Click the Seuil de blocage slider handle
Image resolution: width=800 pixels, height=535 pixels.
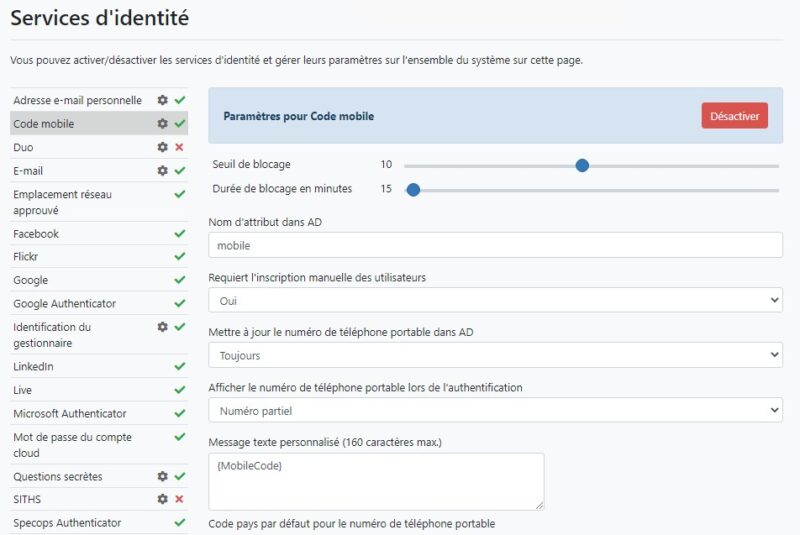pyautogui.click(x=582, y=165)
